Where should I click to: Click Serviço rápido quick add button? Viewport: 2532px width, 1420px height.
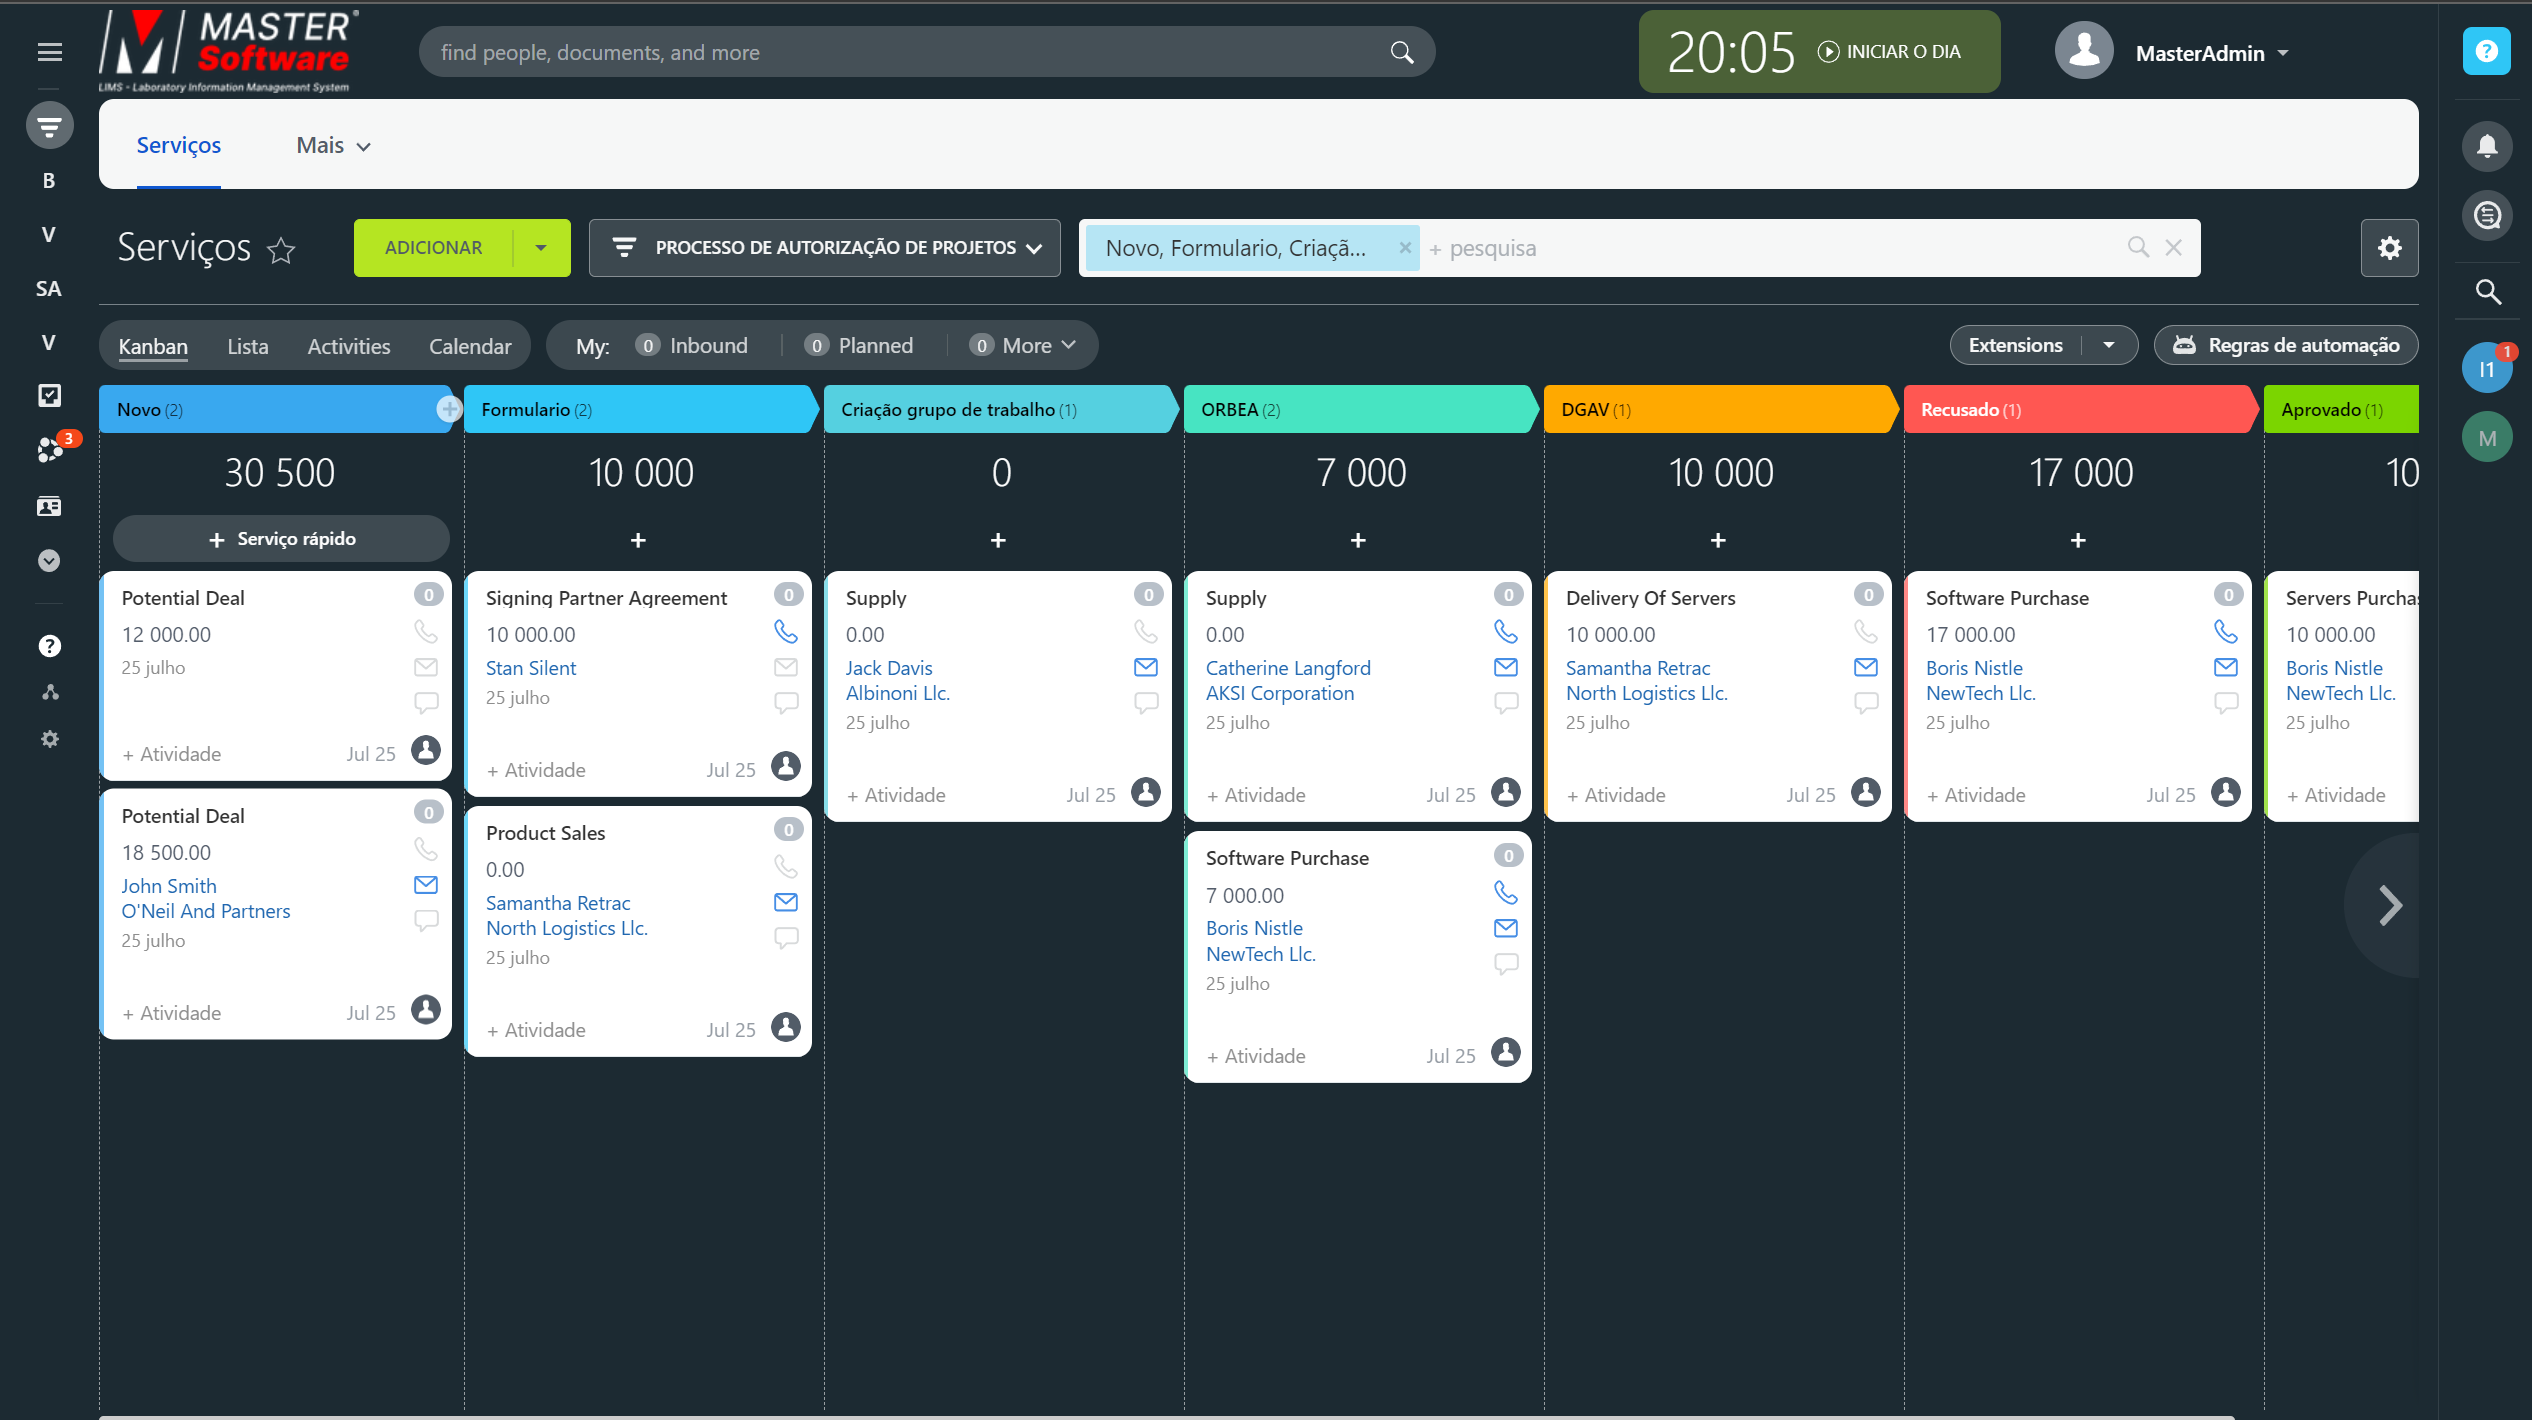coord(282,539)
